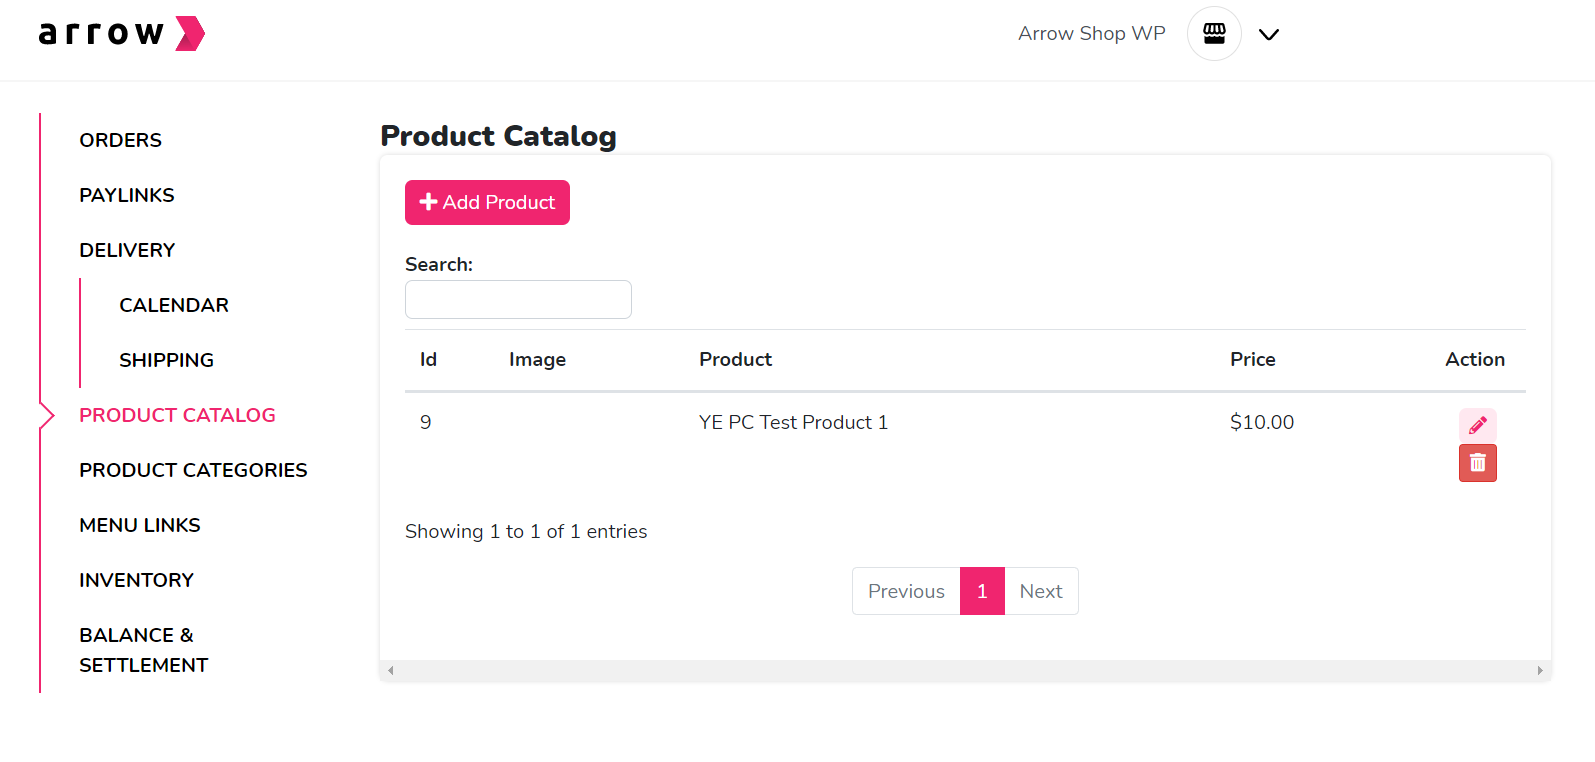Click the horizontal scrollbar right arrow
The width and height of the screenshot is (1595, 762).
pyautogui.click(x=1540, y=671)
